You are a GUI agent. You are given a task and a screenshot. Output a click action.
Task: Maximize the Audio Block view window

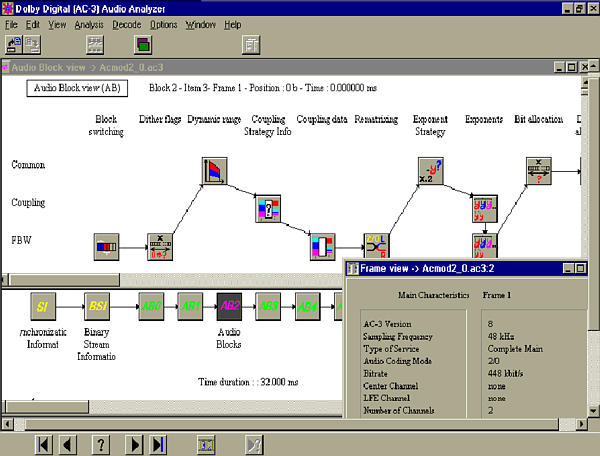point(571,67)
